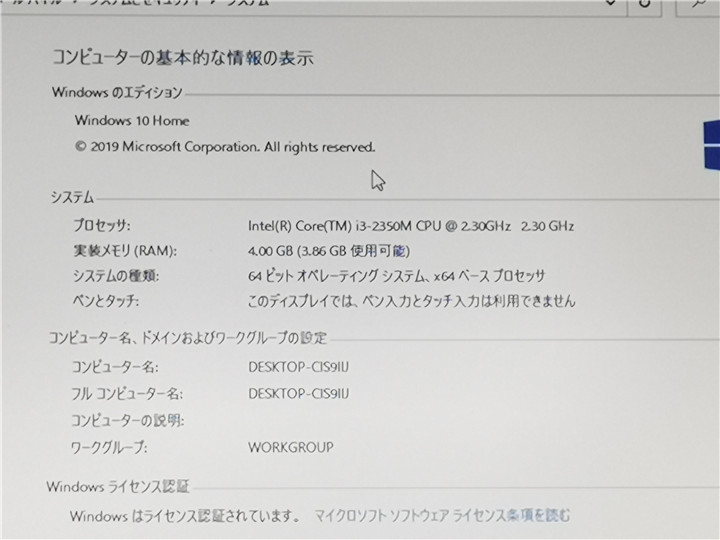Viewport: 720px width, 540px height.
Task: Click the 'プロセッサ:' label
Action: coord(102,225)
